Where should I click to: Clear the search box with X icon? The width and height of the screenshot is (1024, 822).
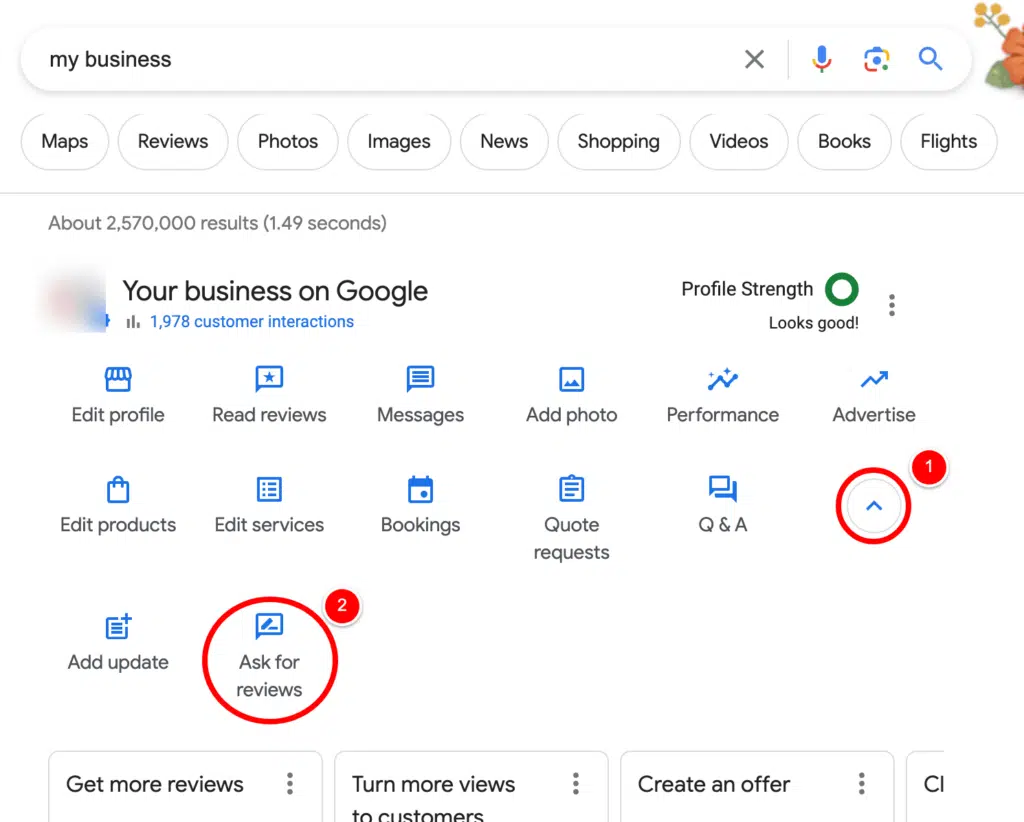754,59
